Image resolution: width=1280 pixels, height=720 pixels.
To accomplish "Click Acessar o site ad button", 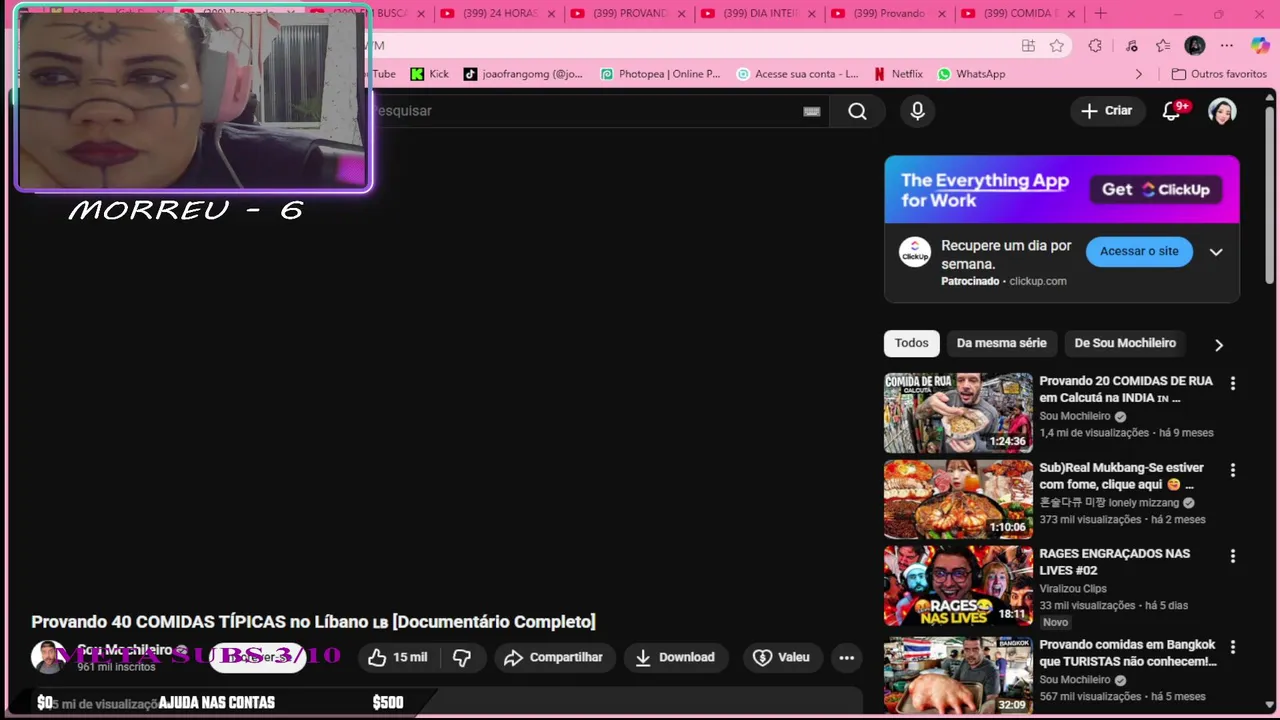I will click(1139, 251).
